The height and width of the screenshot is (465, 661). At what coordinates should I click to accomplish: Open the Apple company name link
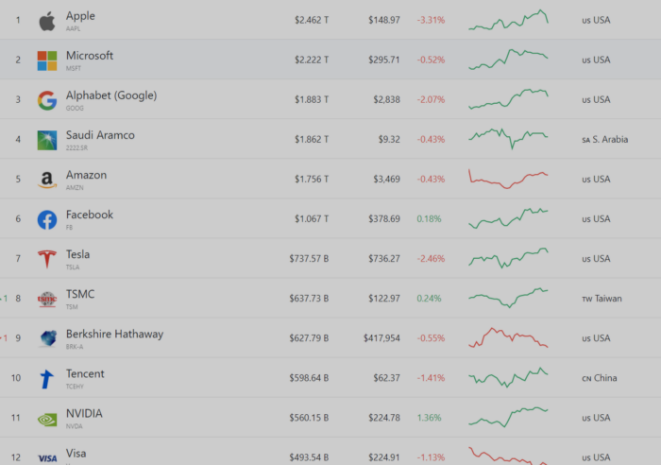82,16
